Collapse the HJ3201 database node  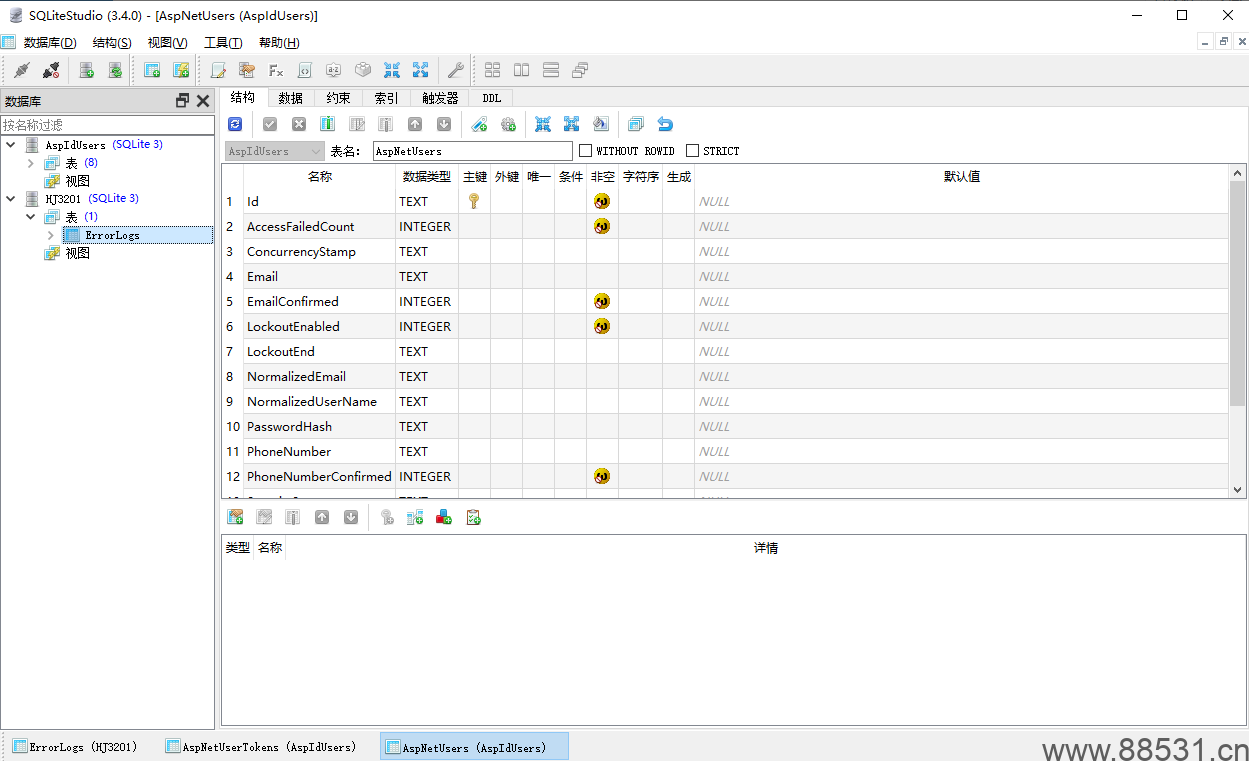point(11,199)
